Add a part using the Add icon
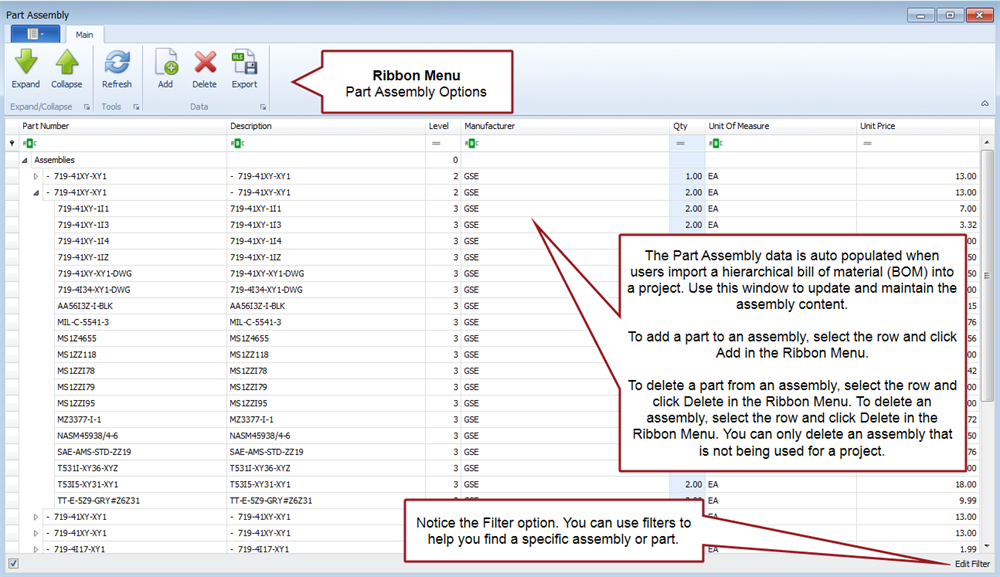The height and width of the screenshot is (577, 1000). point(165,64)
